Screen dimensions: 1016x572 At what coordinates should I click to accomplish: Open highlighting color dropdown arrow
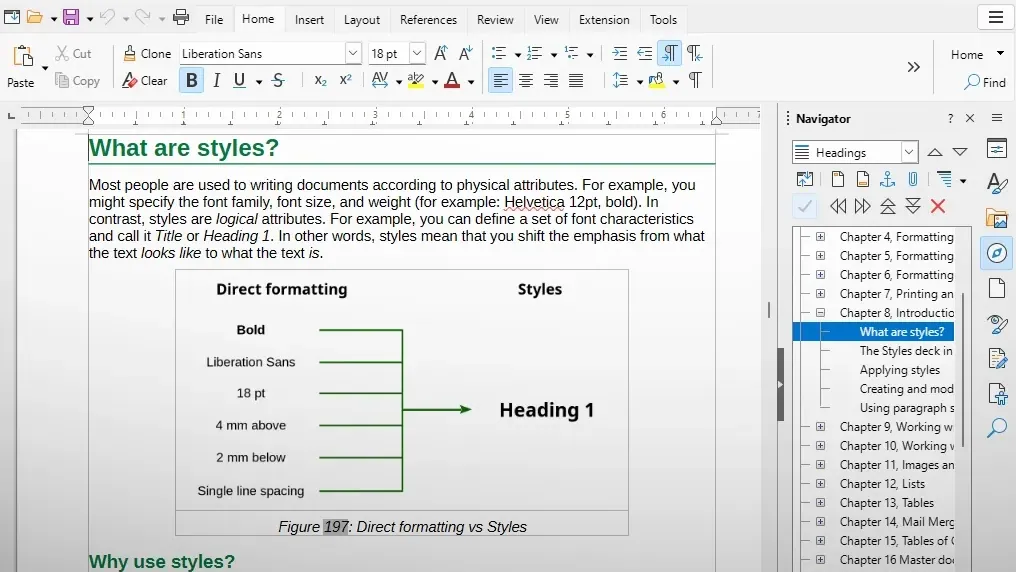435,82
